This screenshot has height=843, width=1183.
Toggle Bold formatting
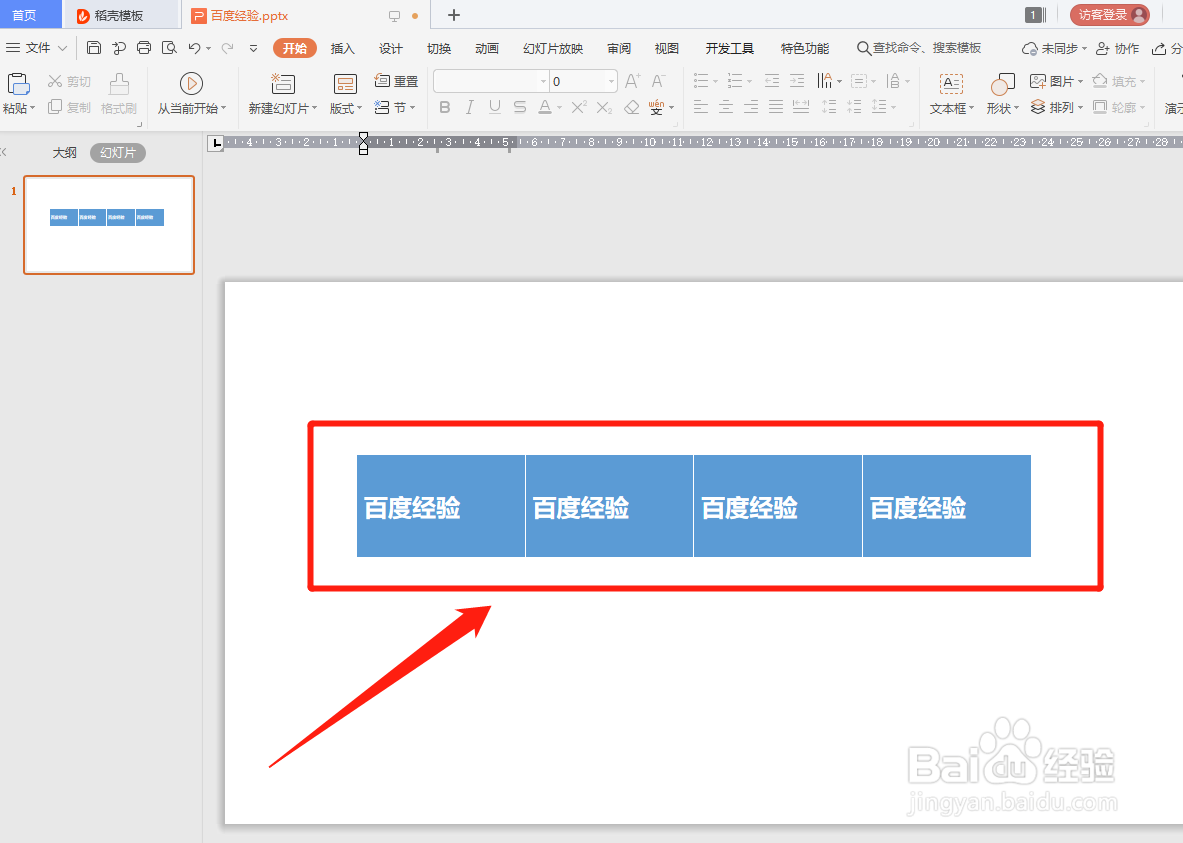coord(445,107)
